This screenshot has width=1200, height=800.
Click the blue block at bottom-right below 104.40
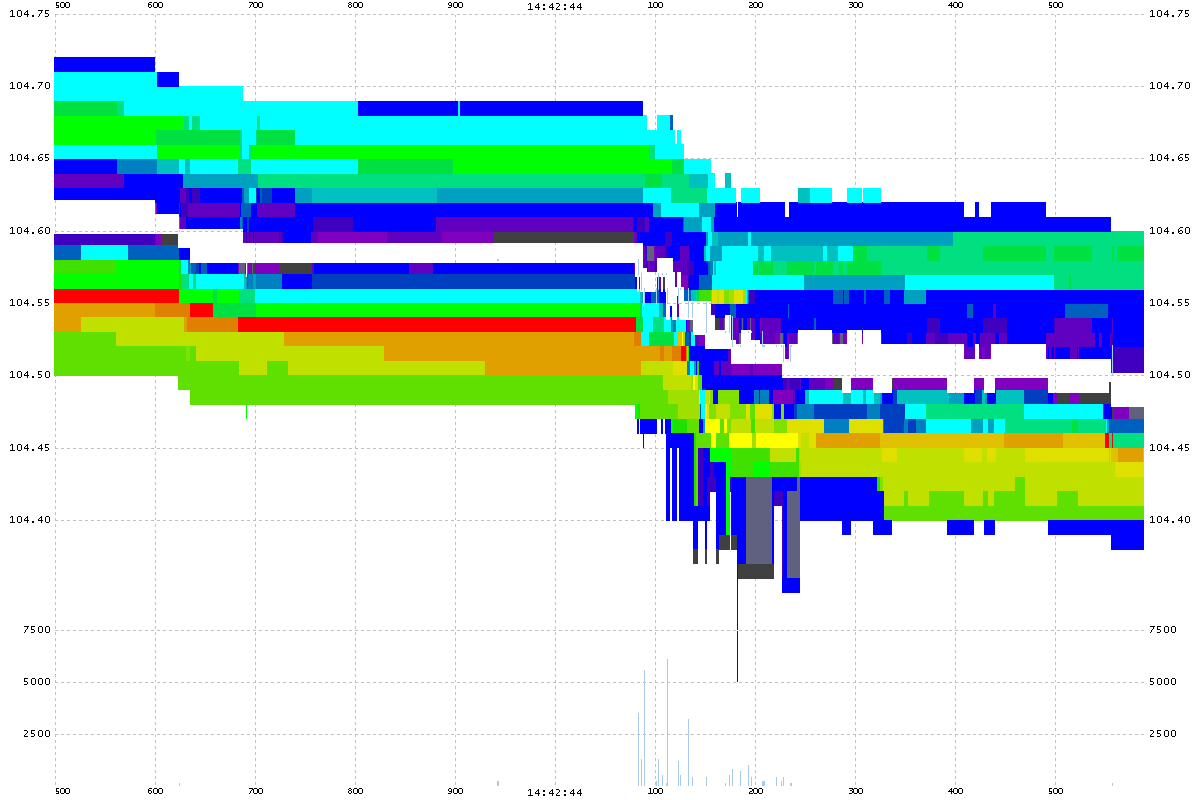[x=1127, y=541]
